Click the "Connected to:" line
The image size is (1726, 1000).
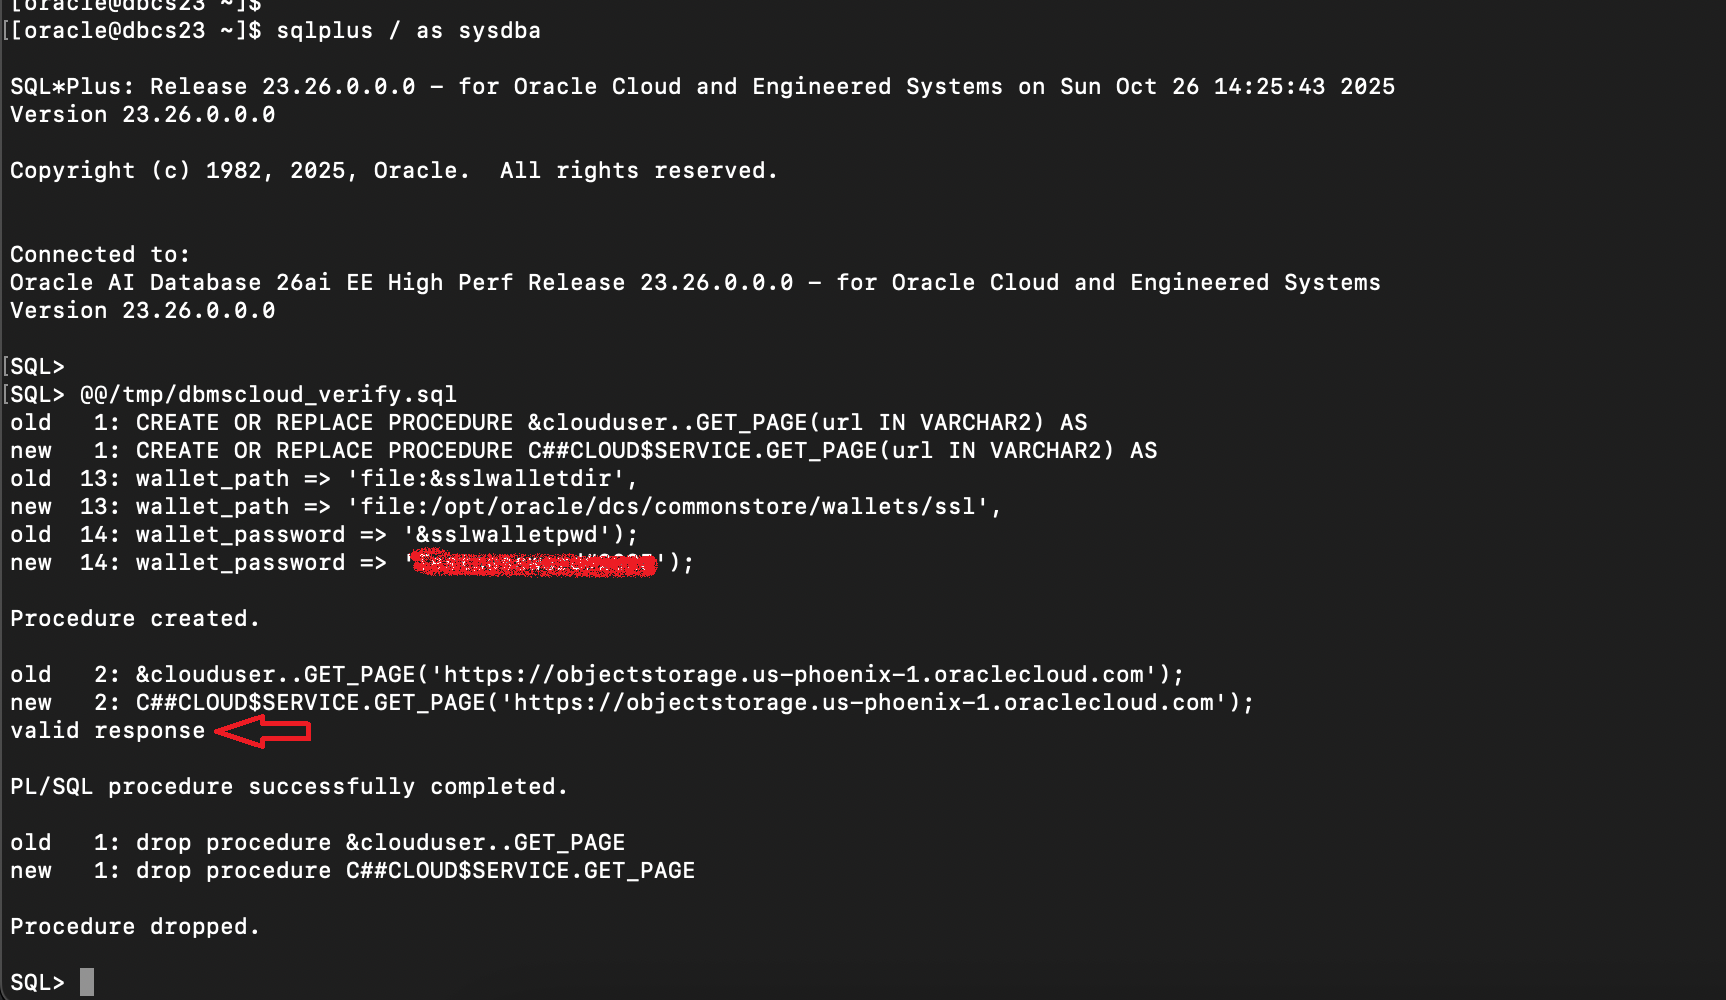click(99, 255)
